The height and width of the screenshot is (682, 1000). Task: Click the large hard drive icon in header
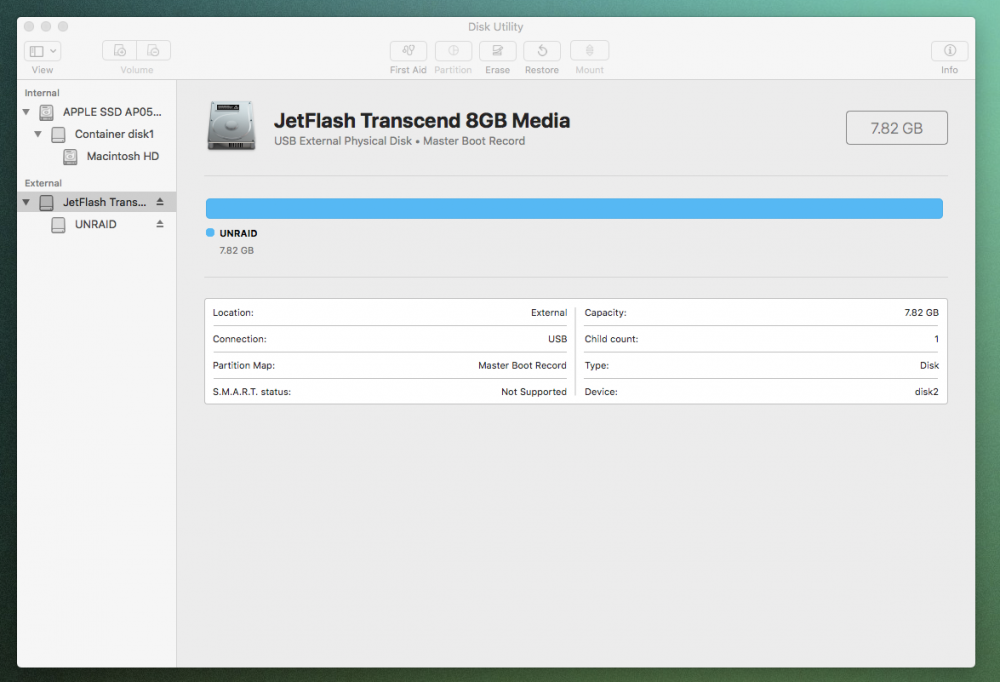(x=231, y=126)
